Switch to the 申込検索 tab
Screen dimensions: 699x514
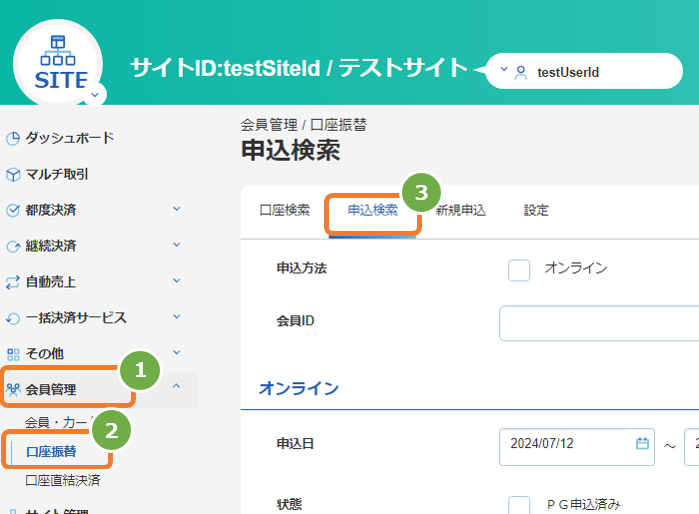click(x=373, y=210)
